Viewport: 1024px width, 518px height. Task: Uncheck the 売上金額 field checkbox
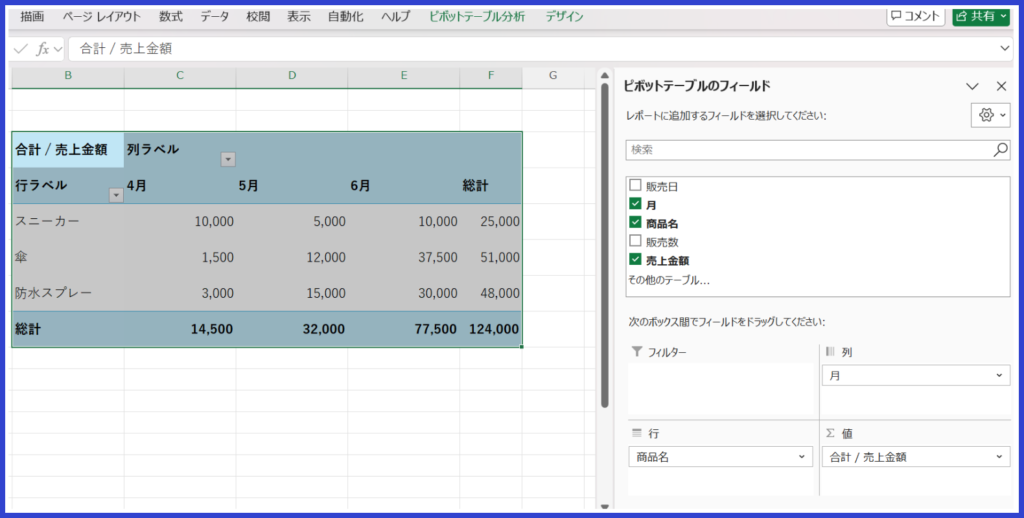[635, 260]
